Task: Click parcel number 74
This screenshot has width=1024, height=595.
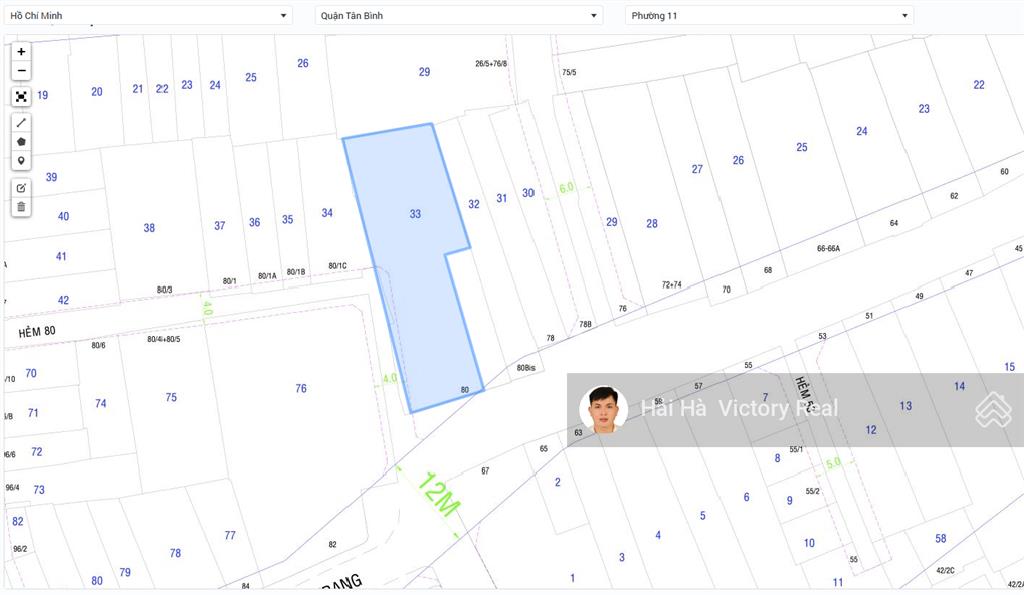Action: [101, 404]
